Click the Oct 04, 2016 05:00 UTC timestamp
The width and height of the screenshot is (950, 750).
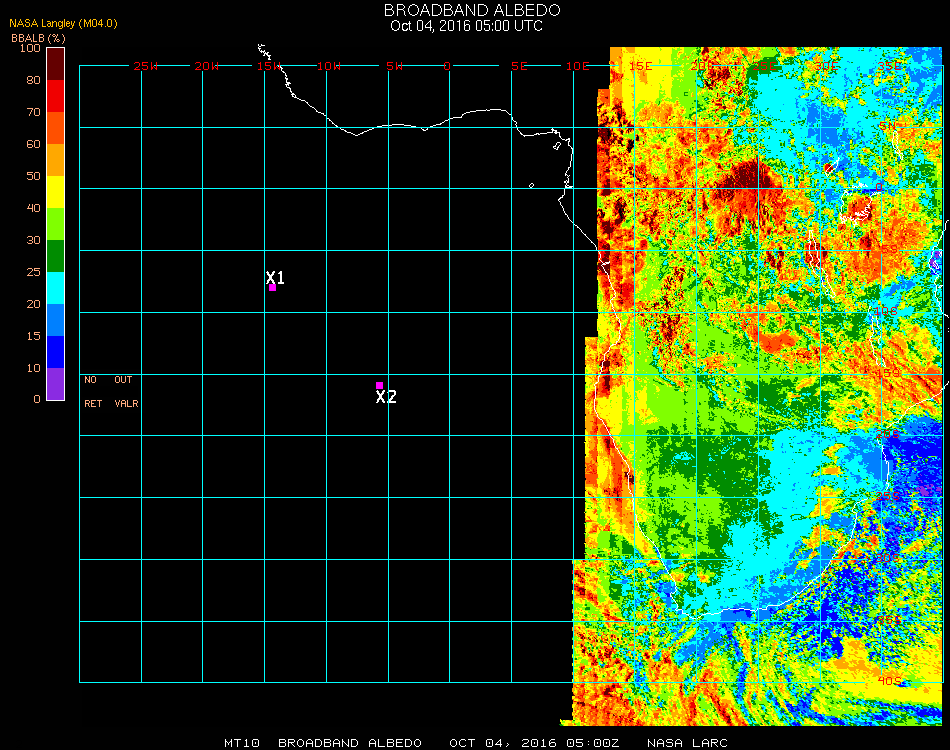coord(466,26)
